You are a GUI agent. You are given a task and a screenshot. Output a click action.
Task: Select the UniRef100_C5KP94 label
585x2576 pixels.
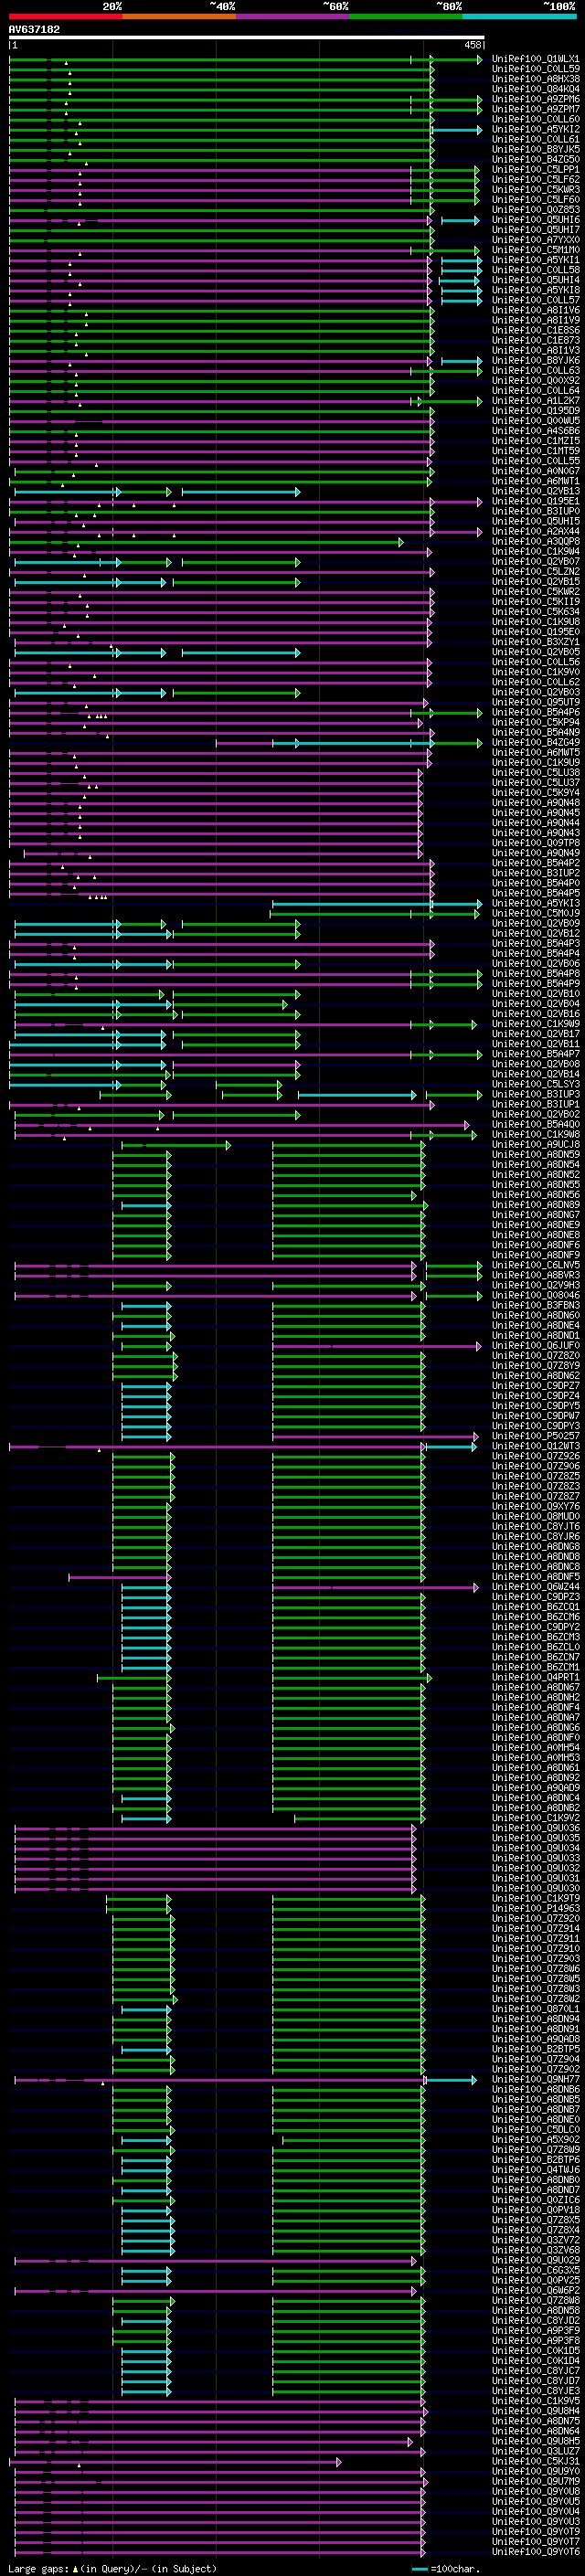click(536, 722)
